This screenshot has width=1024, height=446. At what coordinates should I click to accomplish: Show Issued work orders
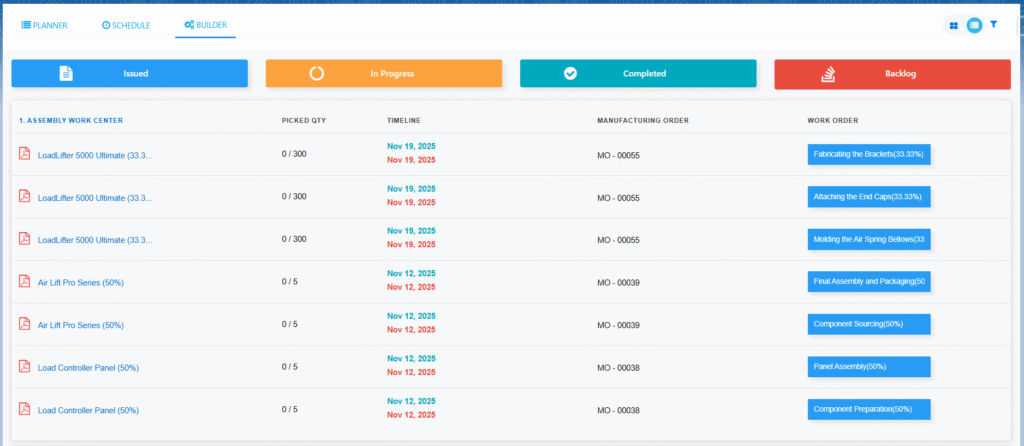tap(130, 73)
